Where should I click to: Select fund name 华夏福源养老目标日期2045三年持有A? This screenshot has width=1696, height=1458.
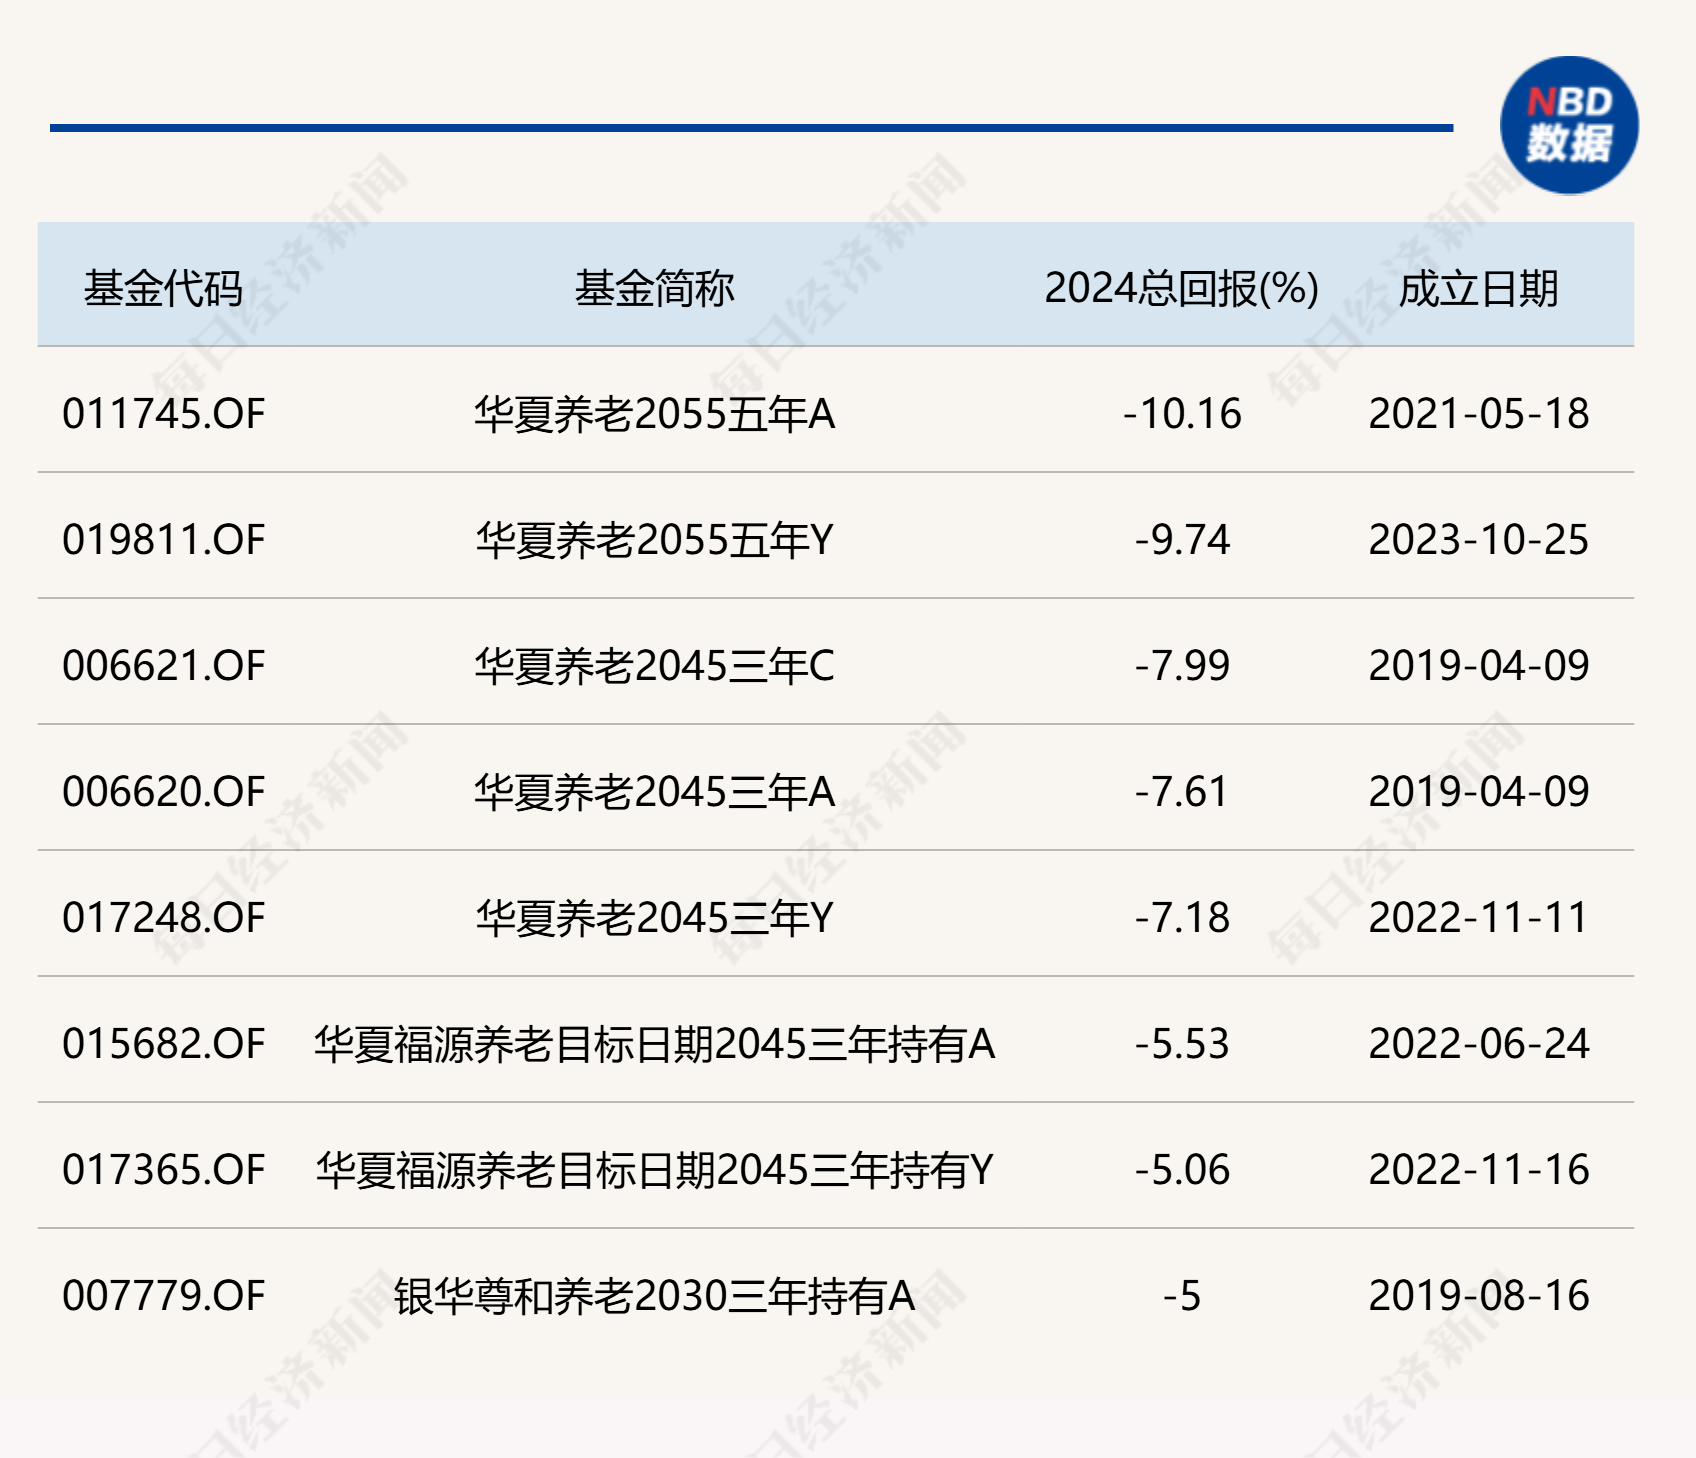click(655, 1044)
